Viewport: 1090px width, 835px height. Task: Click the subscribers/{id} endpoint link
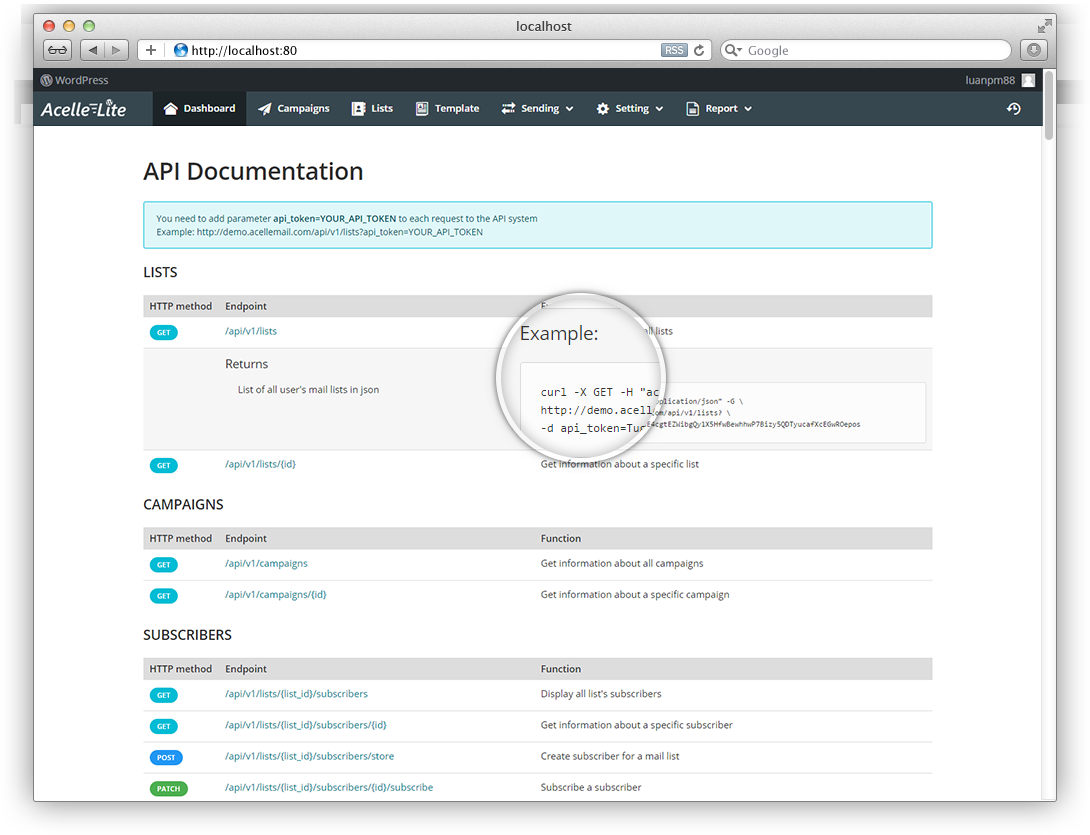(305, 725)
